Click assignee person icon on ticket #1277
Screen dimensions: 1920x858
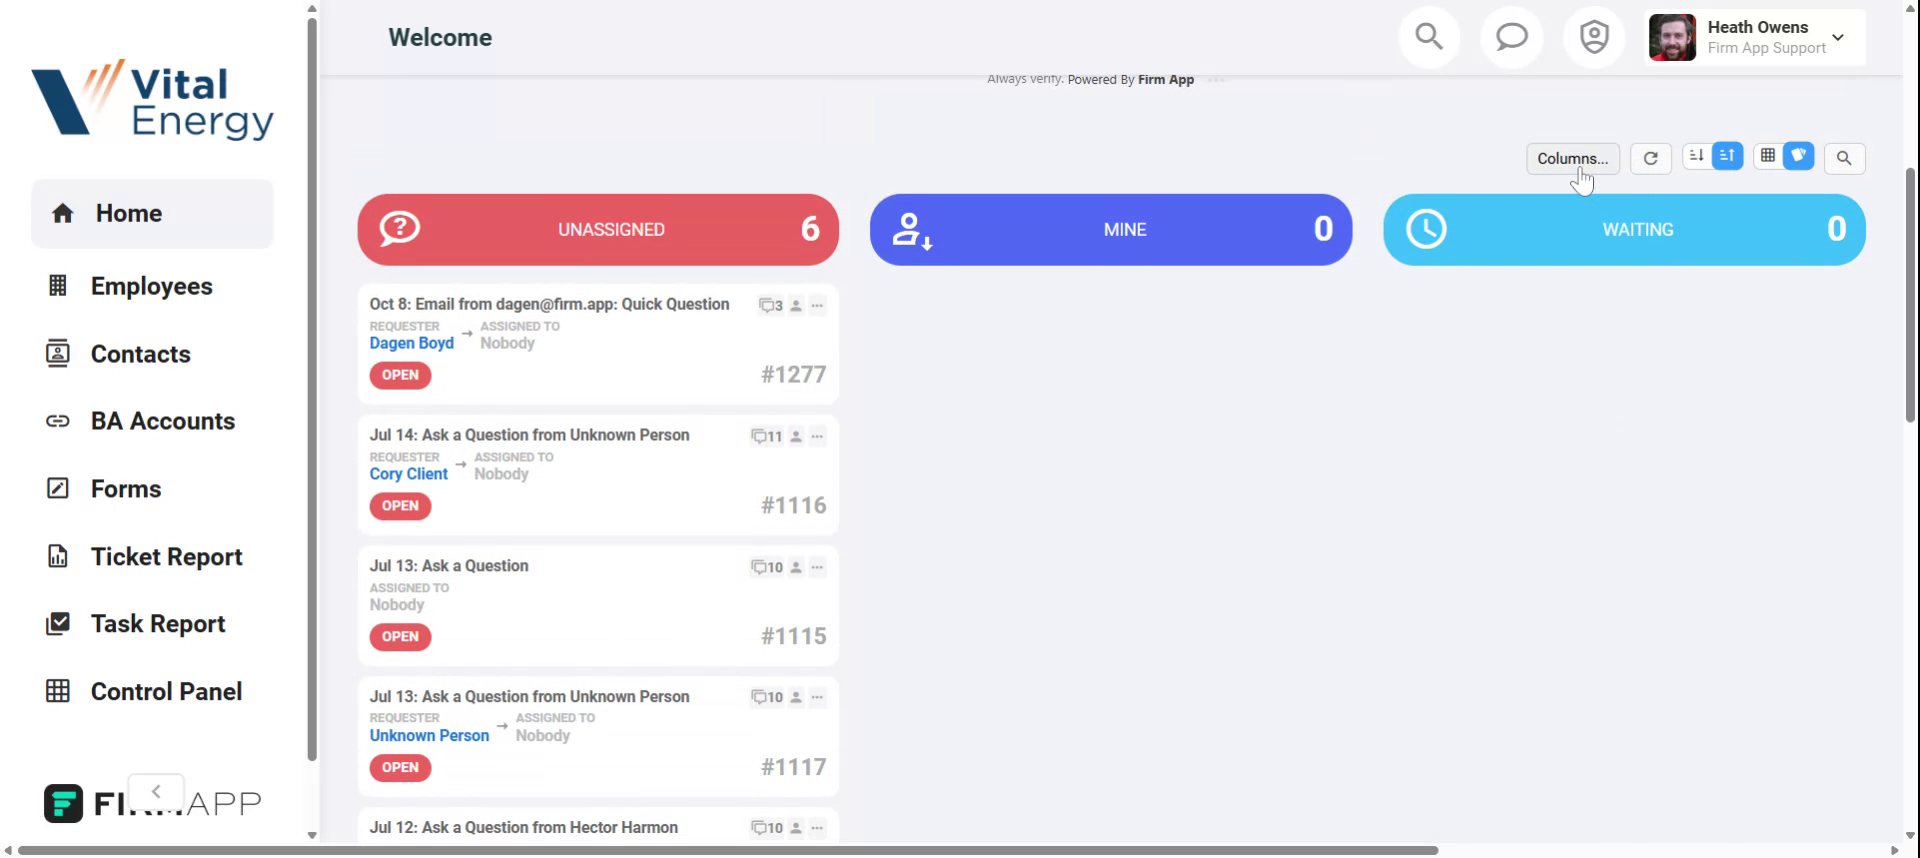796,305
